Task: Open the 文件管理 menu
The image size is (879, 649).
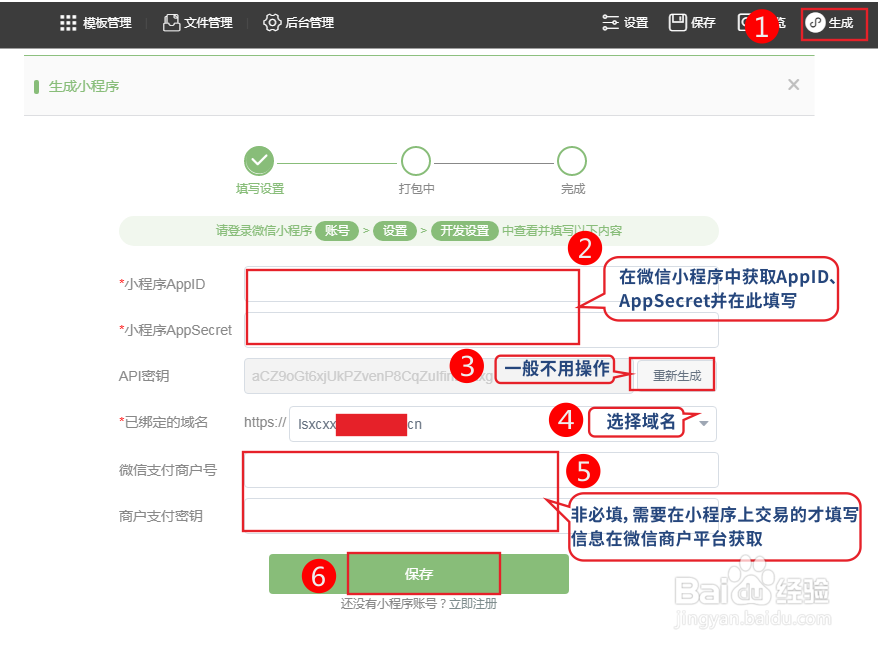Action: pyautogui.click(x=197, y=23)
